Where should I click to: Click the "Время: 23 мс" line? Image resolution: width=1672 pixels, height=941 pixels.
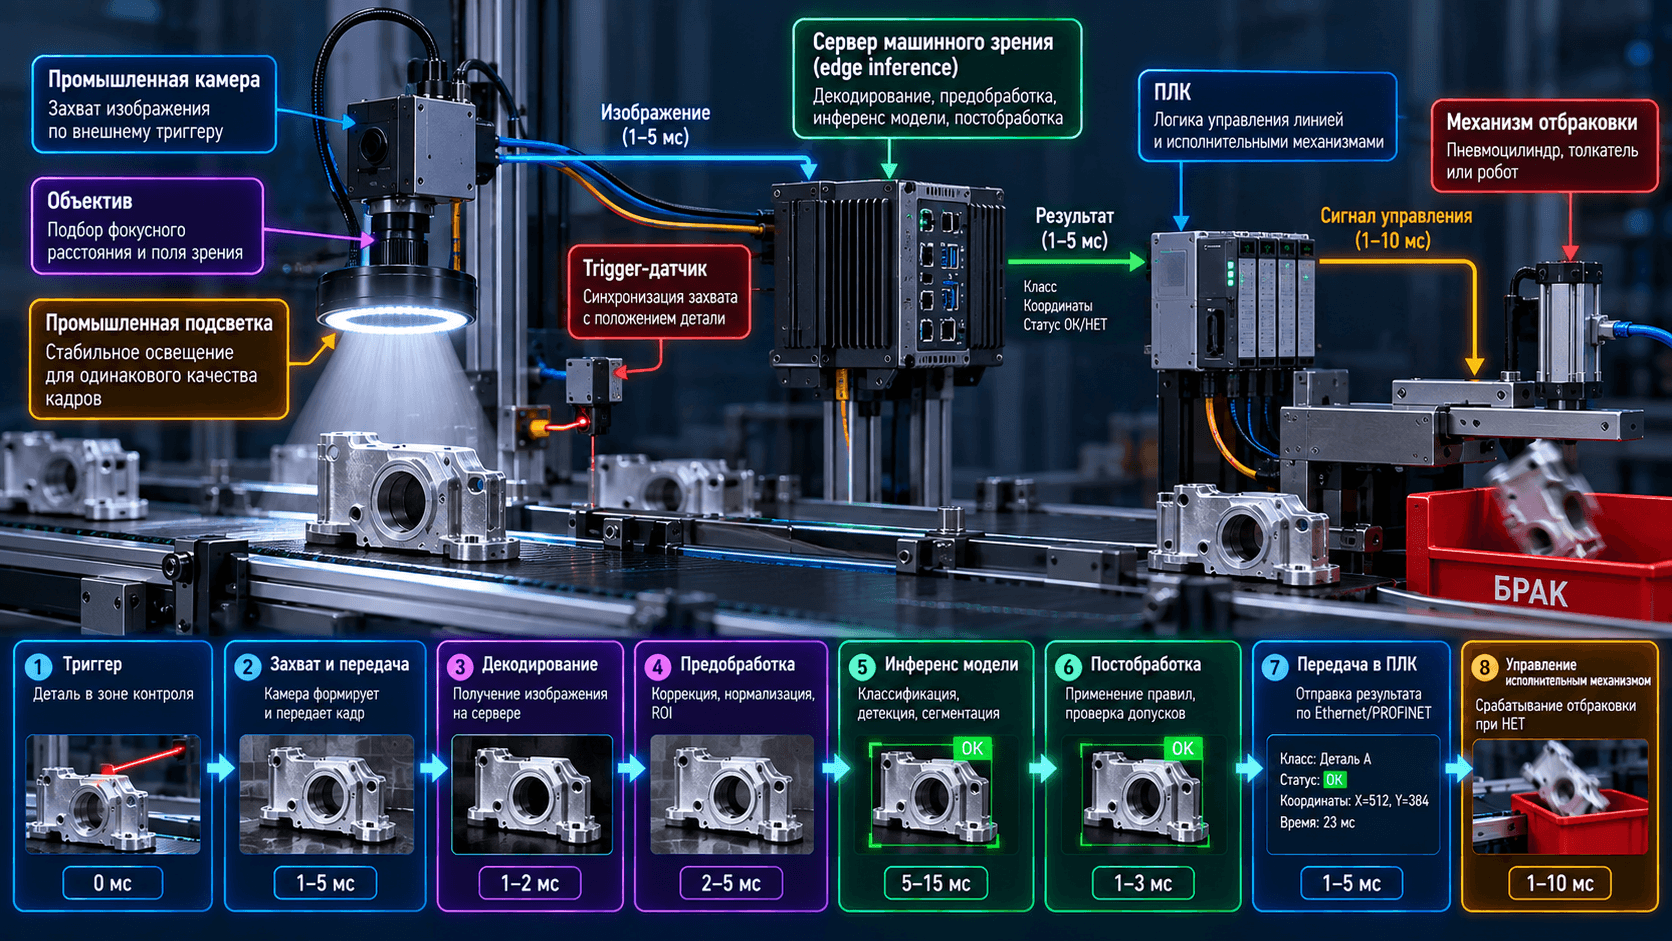tap(1317, 822)
